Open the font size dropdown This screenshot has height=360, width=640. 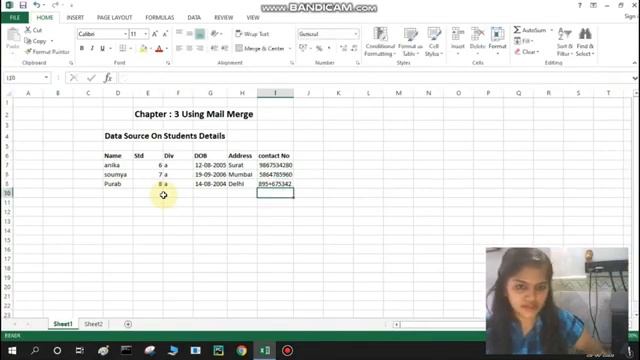[146, 34]
